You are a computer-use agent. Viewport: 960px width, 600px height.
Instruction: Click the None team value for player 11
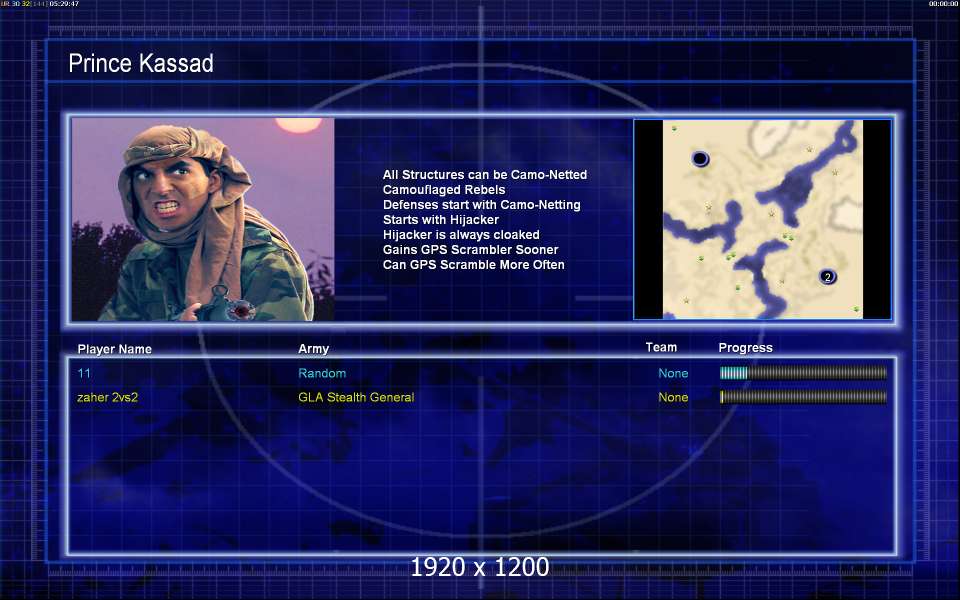coord(673,373)
